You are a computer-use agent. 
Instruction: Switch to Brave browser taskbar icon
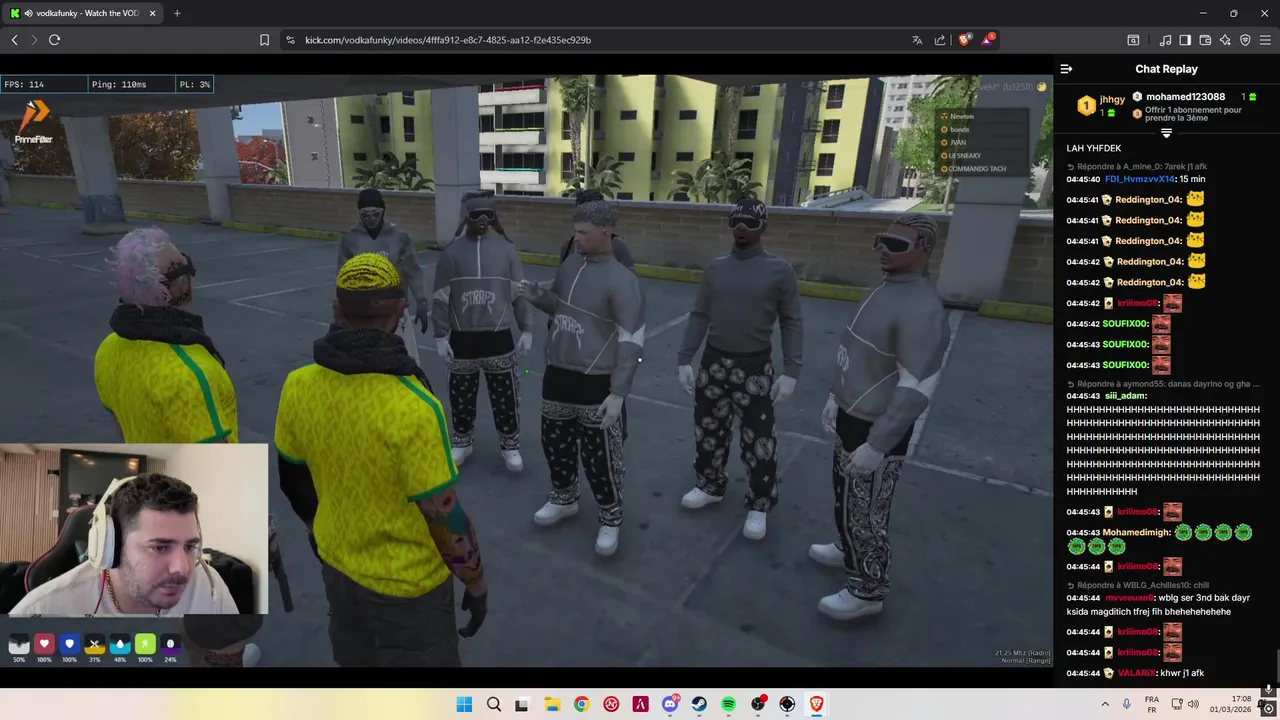click(x=816, y=704)
